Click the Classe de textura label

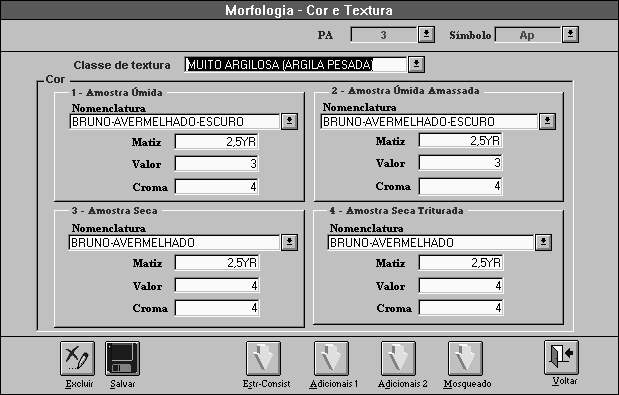(122, 65)
